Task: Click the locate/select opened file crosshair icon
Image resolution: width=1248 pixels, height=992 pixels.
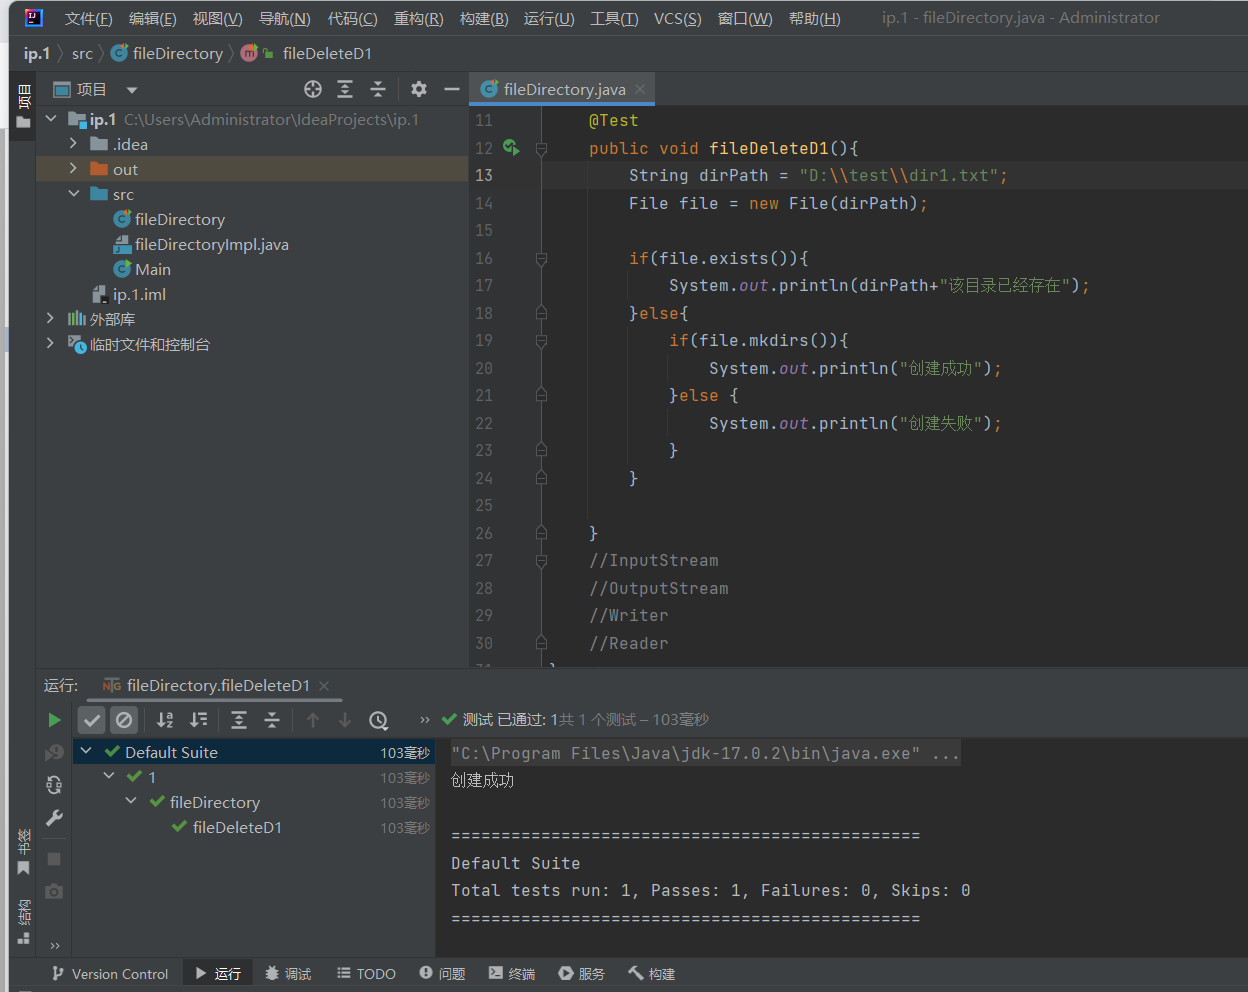Action: (313, 90)
